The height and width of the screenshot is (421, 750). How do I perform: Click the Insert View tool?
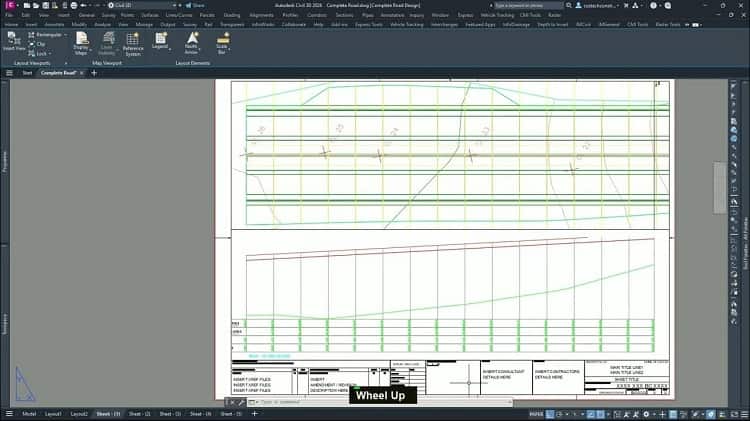(x=14, y=41)
